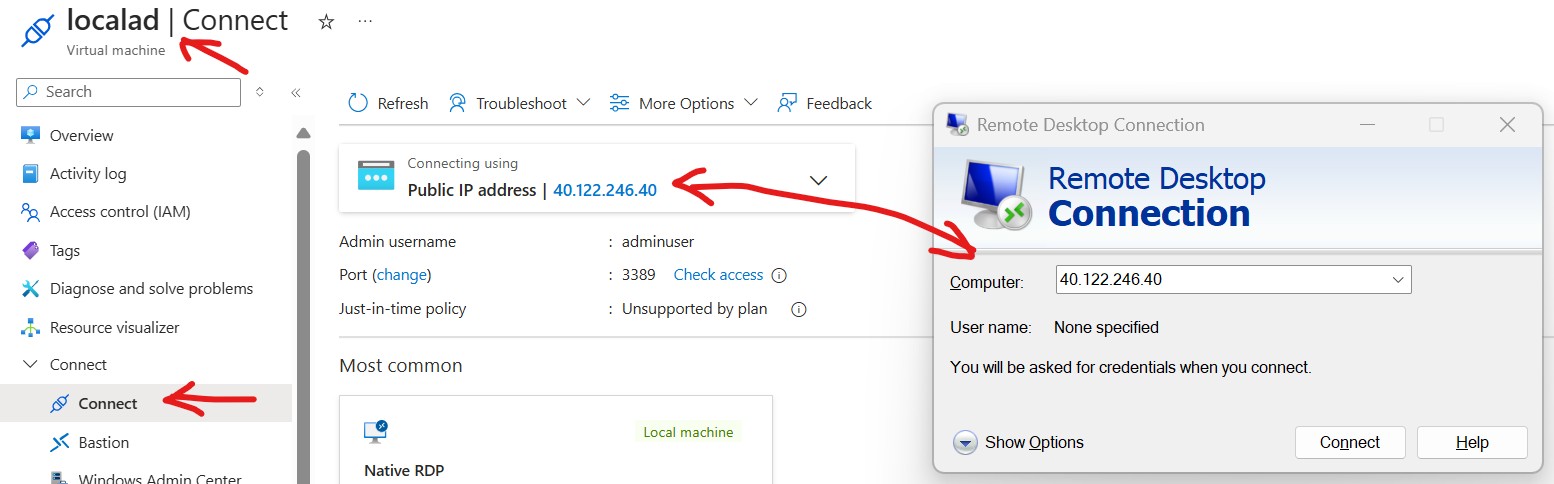Viewport: 1554px width, 484px height.
Task: Open Resource visualizer
Action: pyautogui.click(x=115, y=327)
